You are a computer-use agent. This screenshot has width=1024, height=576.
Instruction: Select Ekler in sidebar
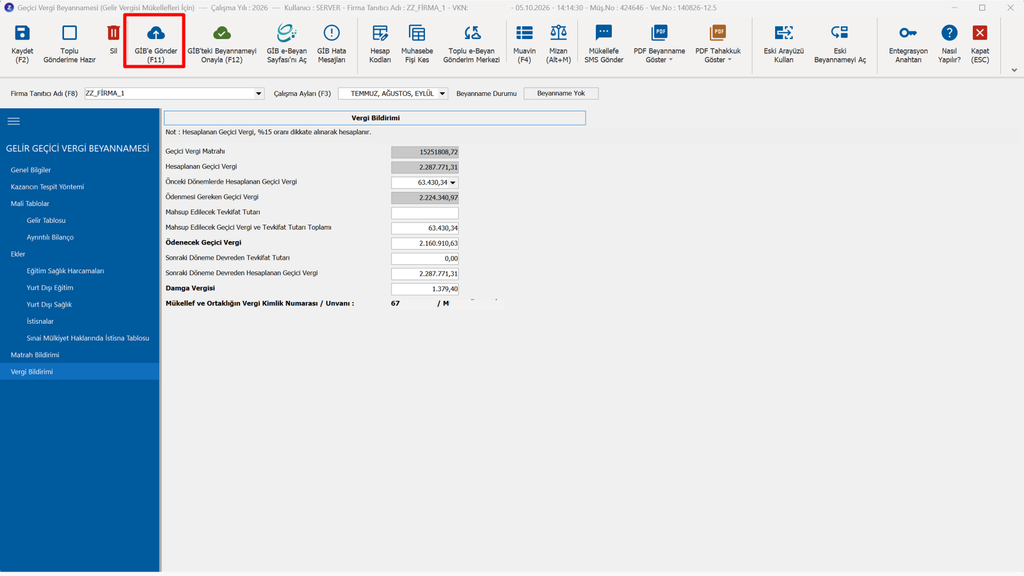pyautogui.click(x=18, y=254)
